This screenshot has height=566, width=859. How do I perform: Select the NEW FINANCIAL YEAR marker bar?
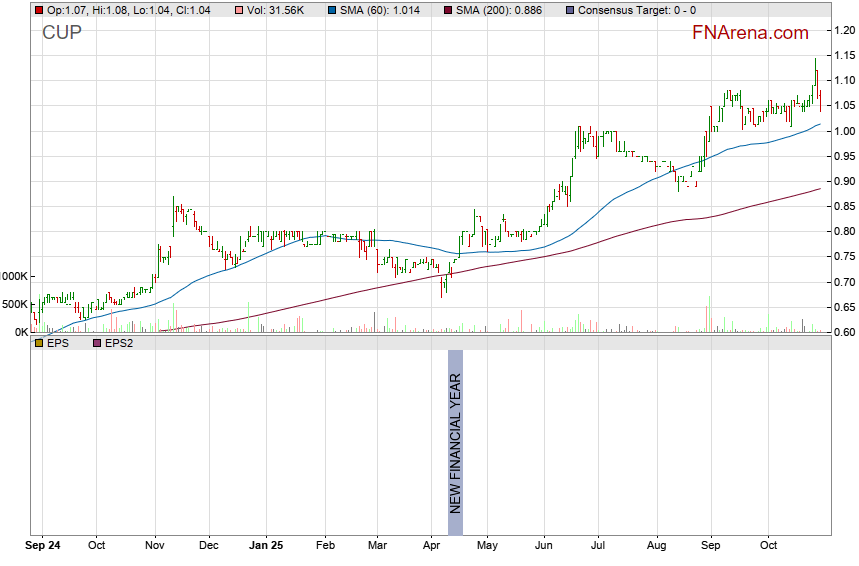(x=455, y=432)
